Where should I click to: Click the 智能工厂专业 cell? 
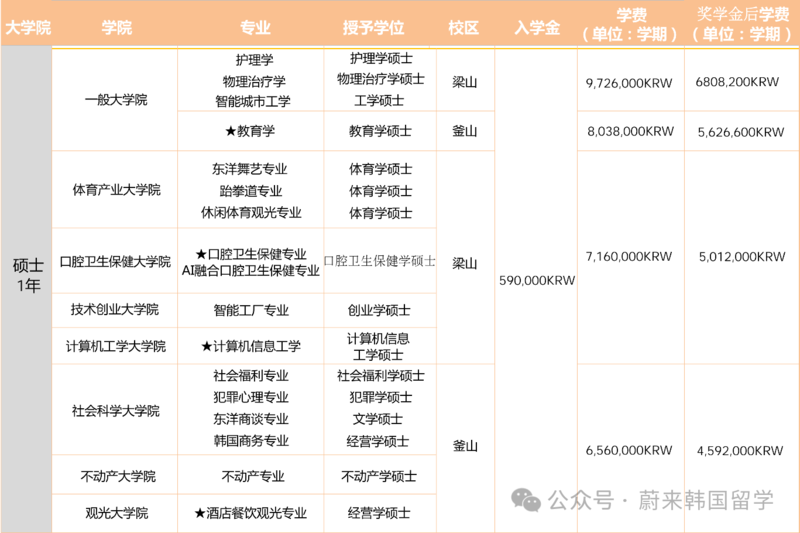[251, 310]
